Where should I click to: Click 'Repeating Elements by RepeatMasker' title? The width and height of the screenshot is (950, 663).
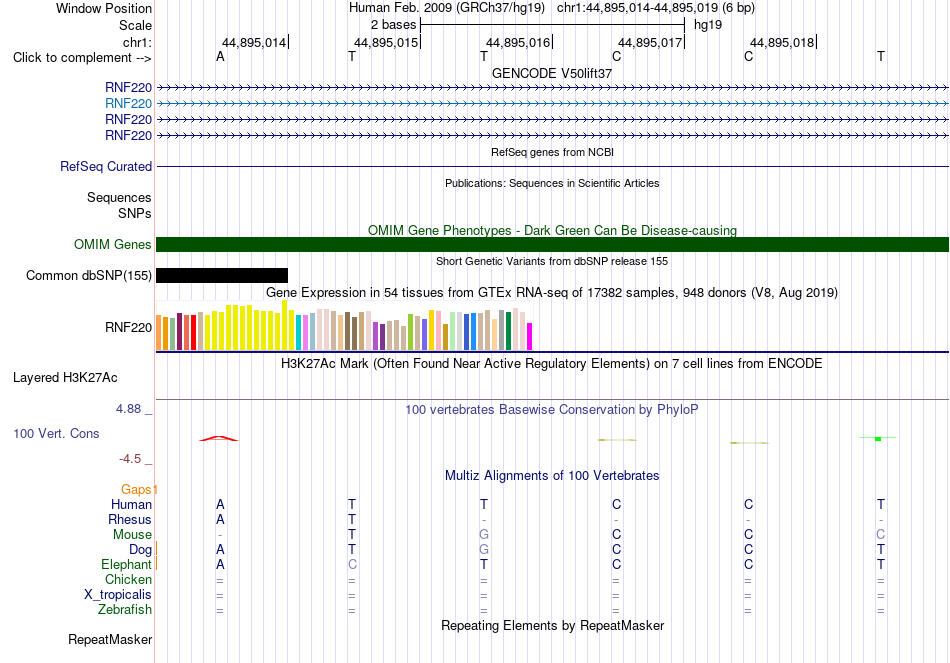point(552,625)
